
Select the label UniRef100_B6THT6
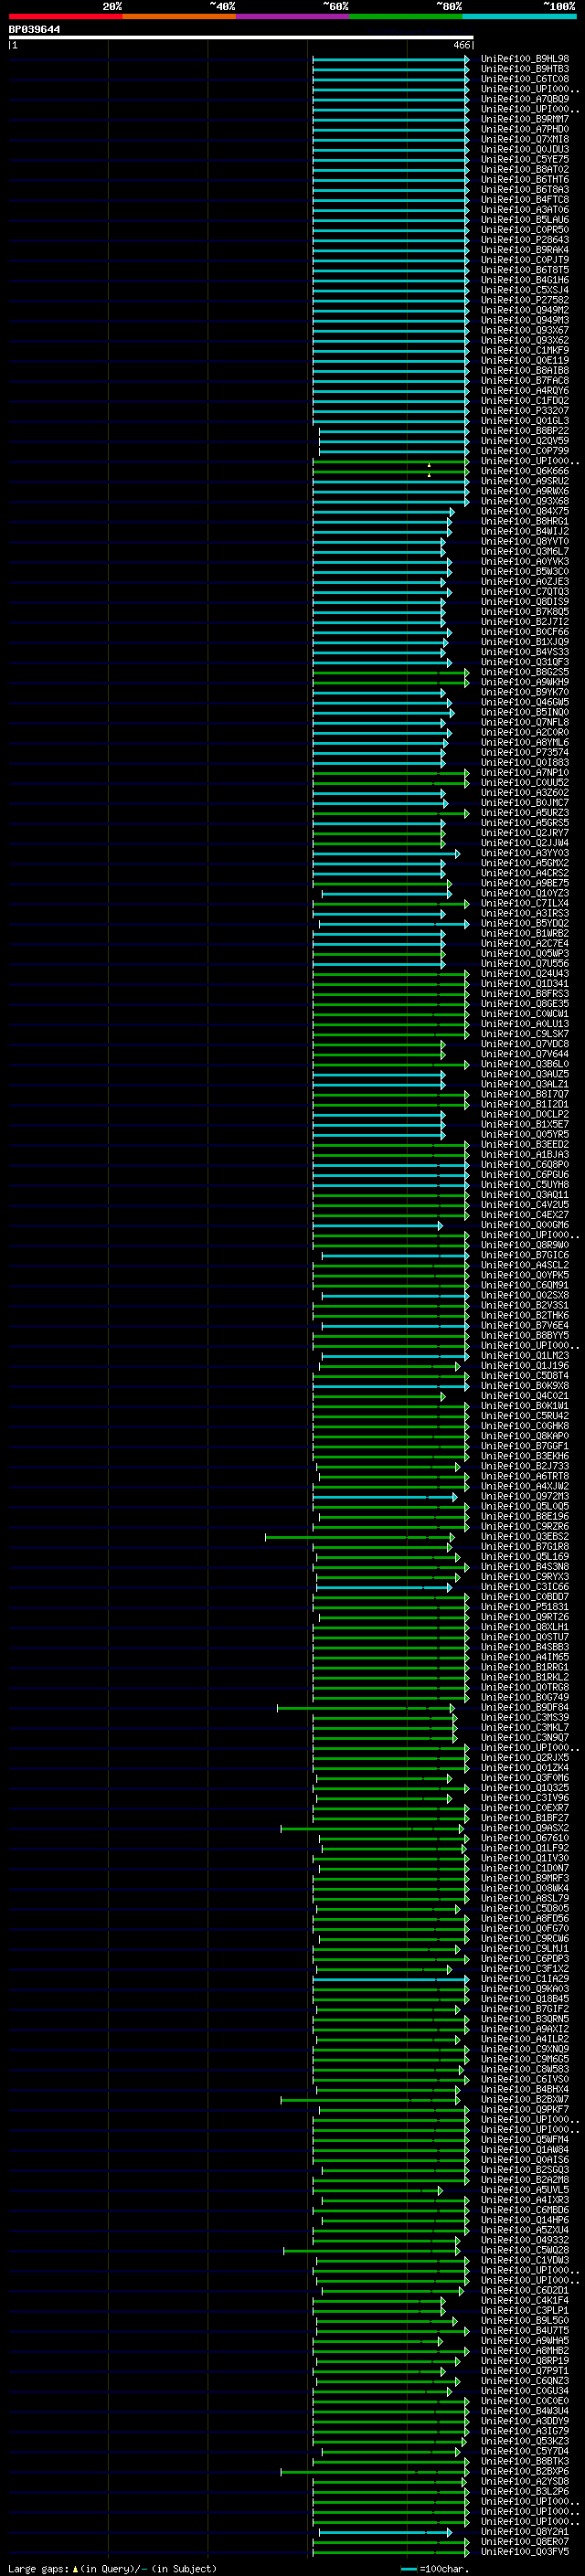point(525,179)
